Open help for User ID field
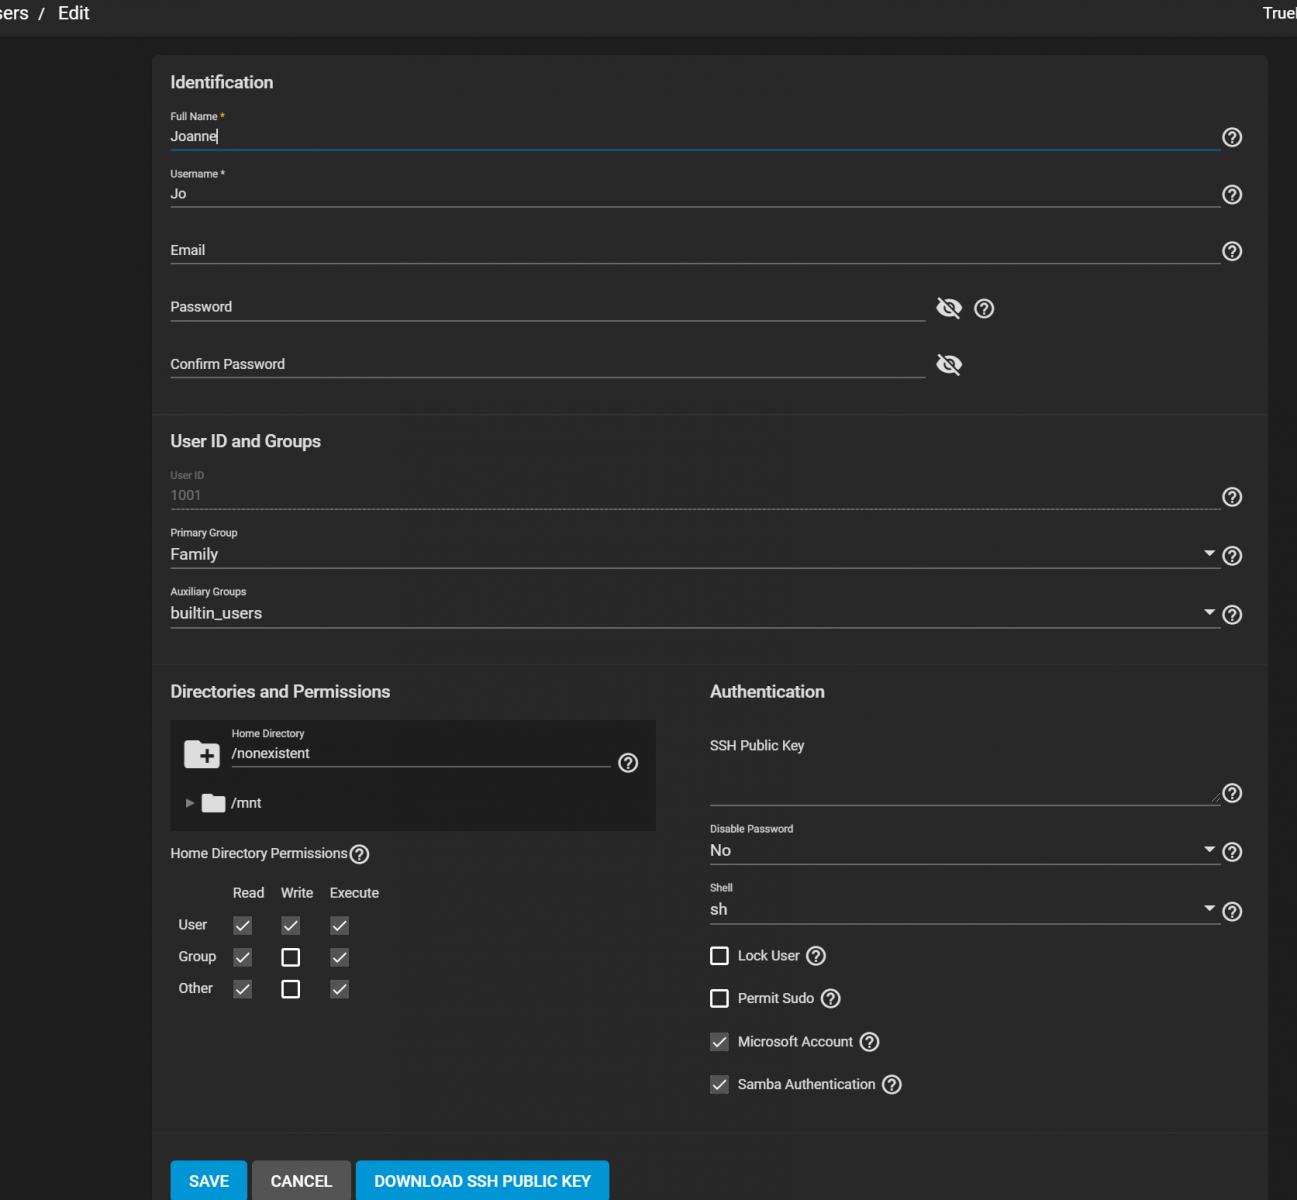Screen dimensions: 1297x1200 [x=1232, y=497]
